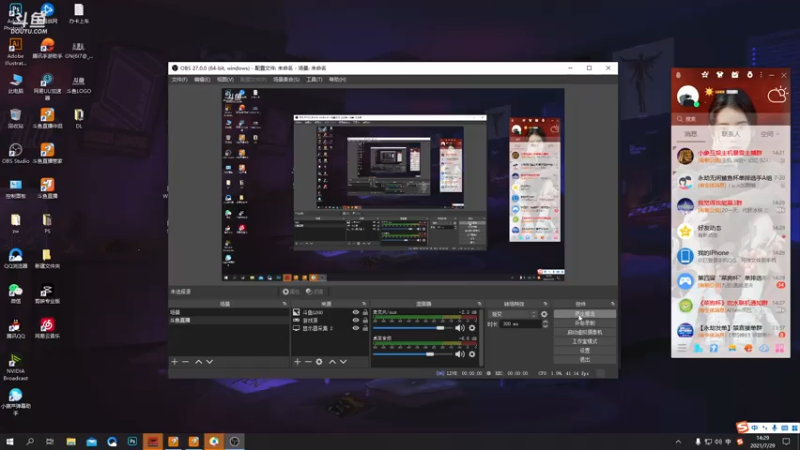Undock Scenes panel via its header icon
800x450 pixels.
(284, 304)
